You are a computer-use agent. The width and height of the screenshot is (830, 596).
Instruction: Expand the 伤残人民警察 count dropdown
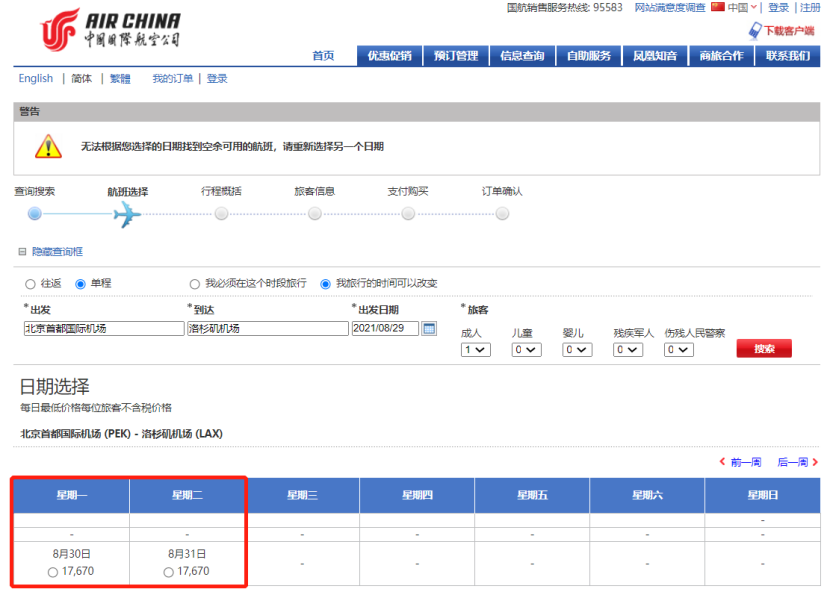(x=679, y=350)
